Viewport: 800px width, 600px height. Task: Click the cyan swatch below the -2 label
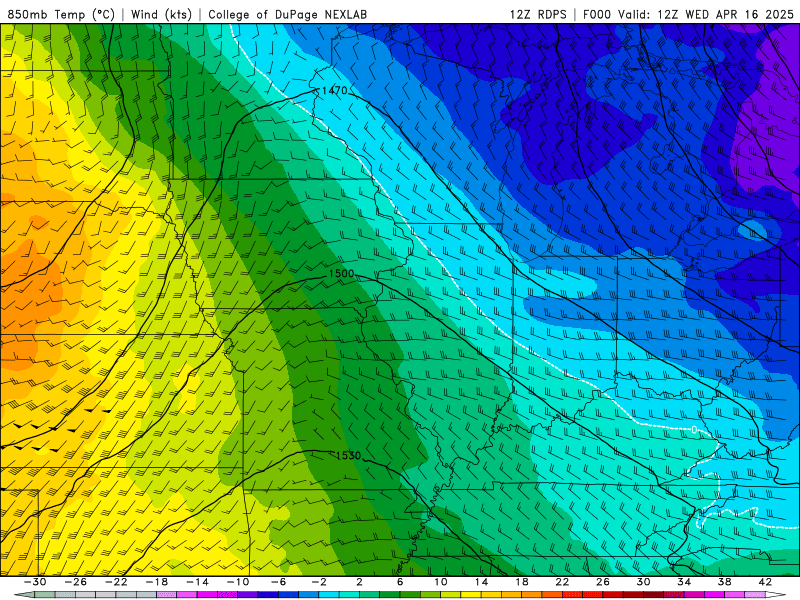pyautogui.click(x=329, y=595)
